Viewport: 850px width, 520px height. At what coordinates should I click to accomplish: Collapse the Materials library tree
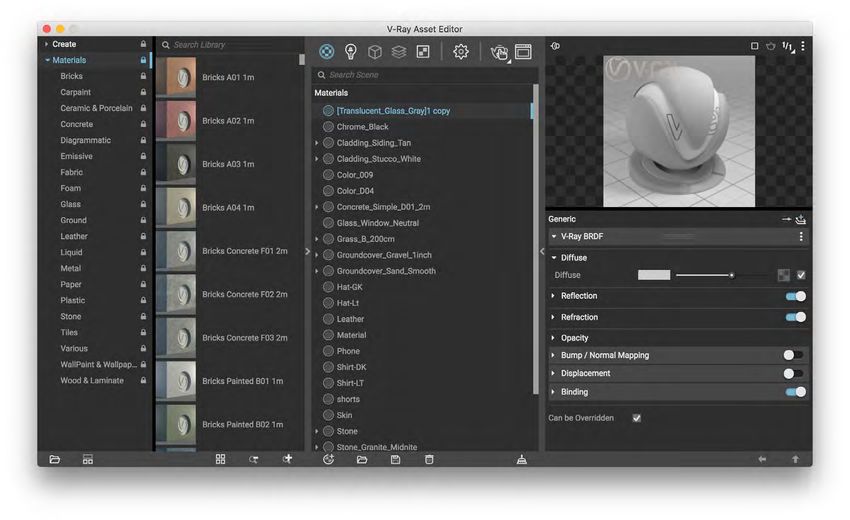point(48,60)
